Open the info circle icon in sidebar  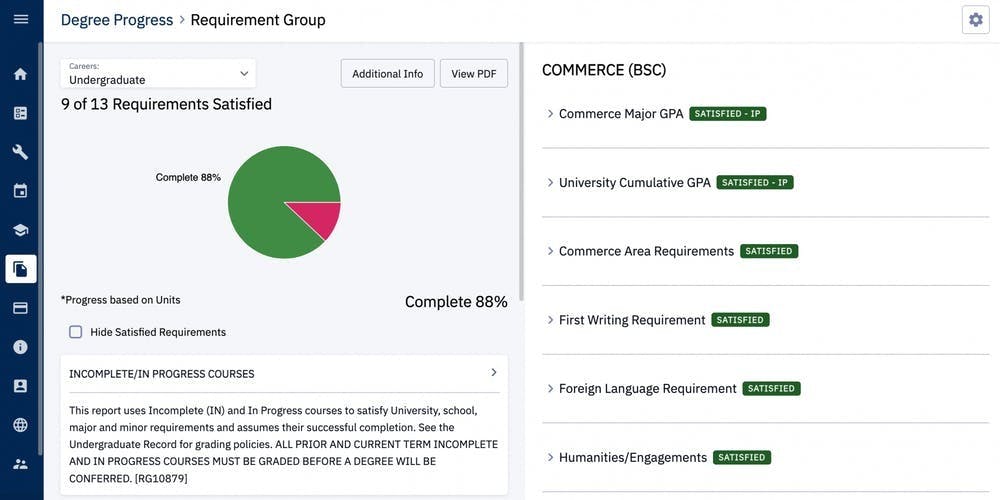[x=20, y=347]
